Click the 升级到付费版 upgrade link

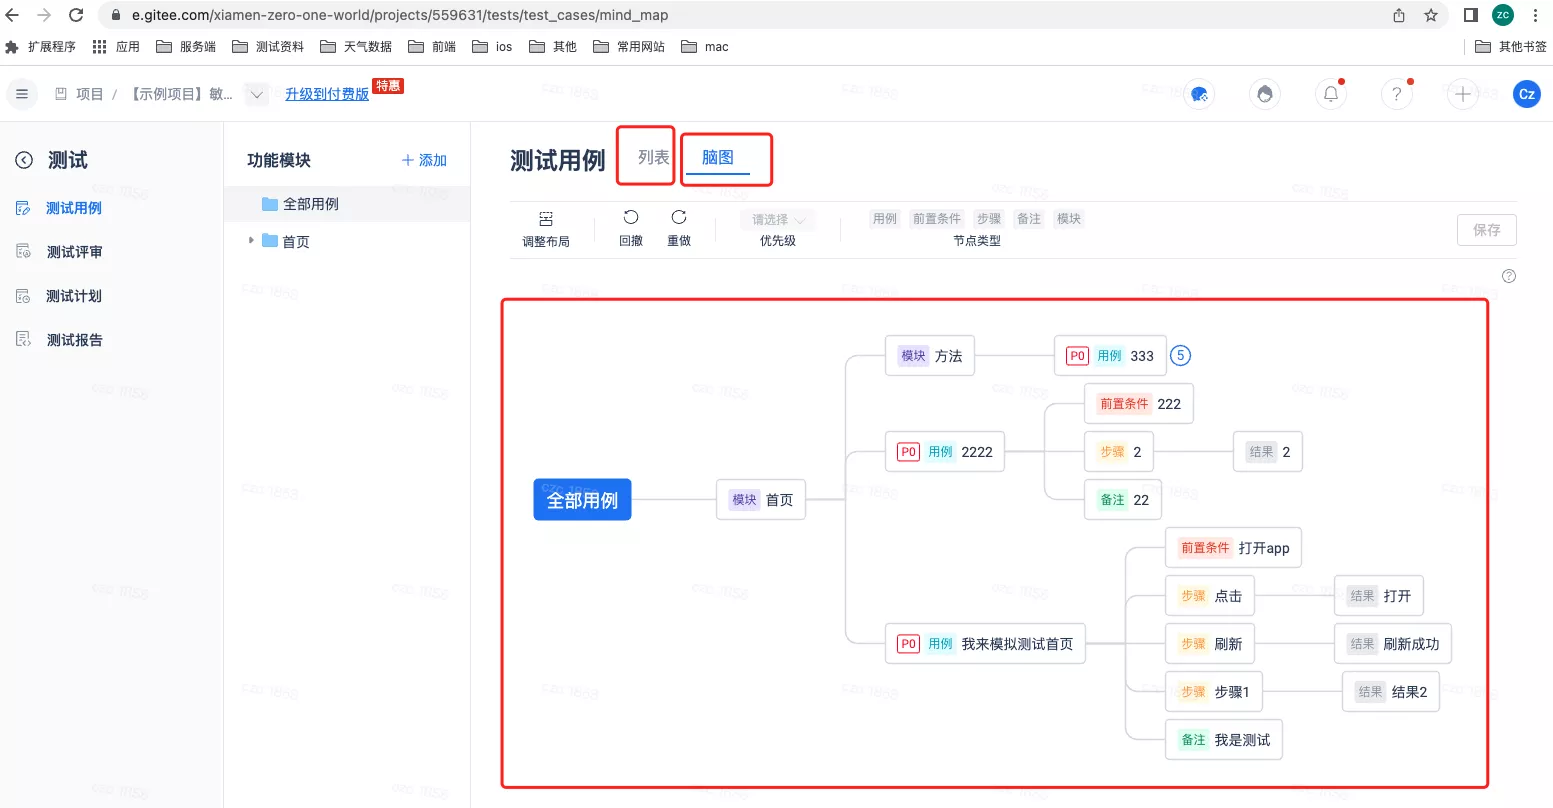point(327,94)
